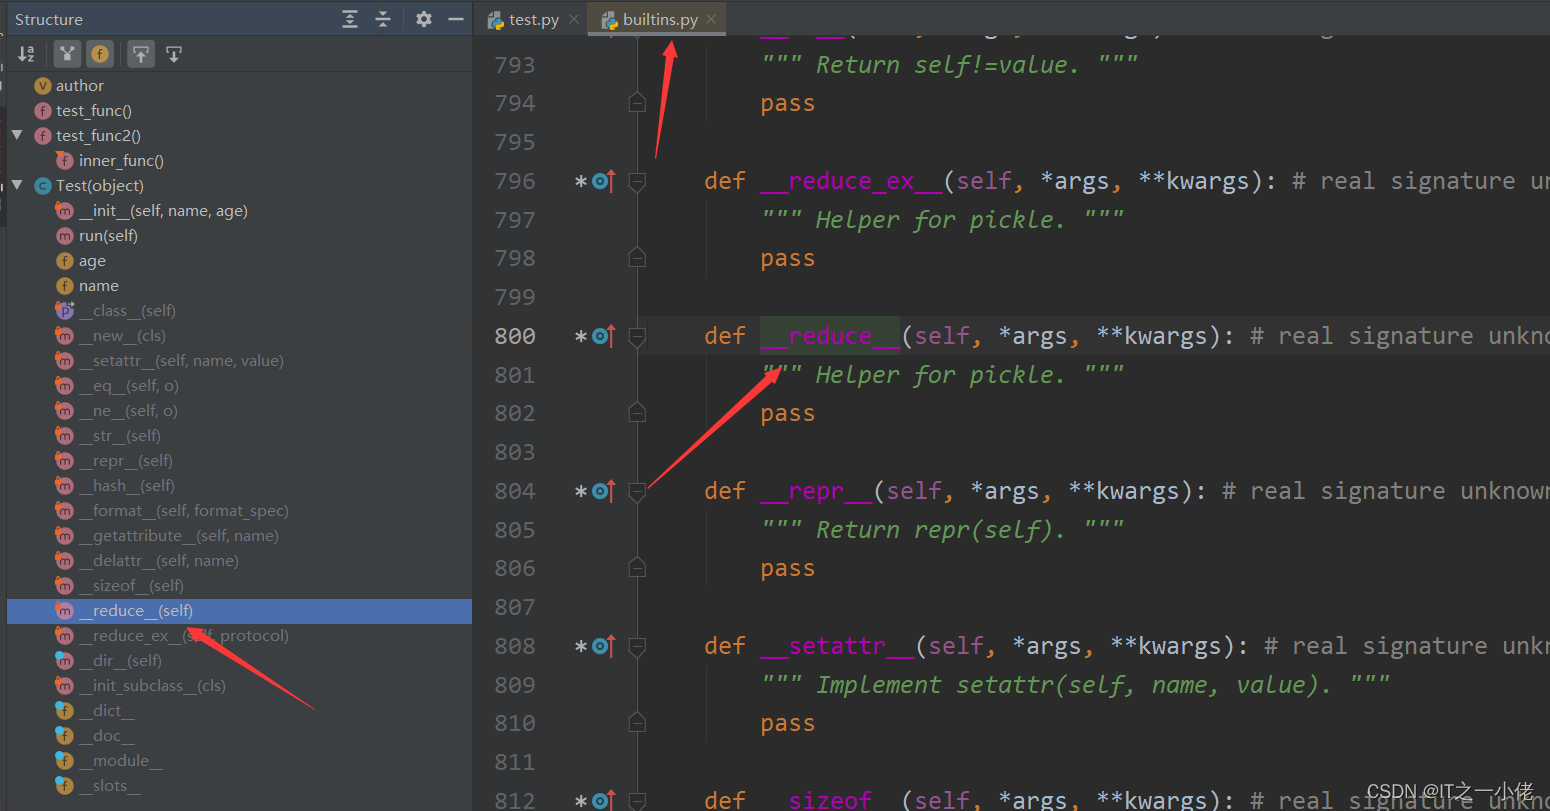Collapse the __reduce_ex__ method using its folding marker

coord(637,181)
